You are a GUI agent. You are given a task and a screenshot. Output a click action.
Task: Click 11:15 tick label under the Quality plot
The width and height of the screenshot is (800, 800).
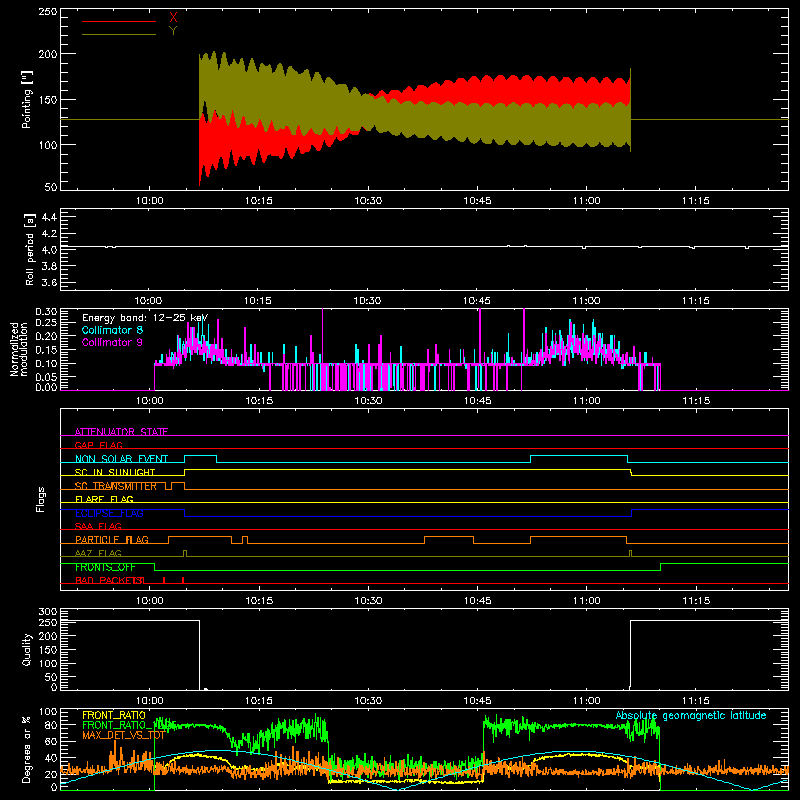point(695,701)
